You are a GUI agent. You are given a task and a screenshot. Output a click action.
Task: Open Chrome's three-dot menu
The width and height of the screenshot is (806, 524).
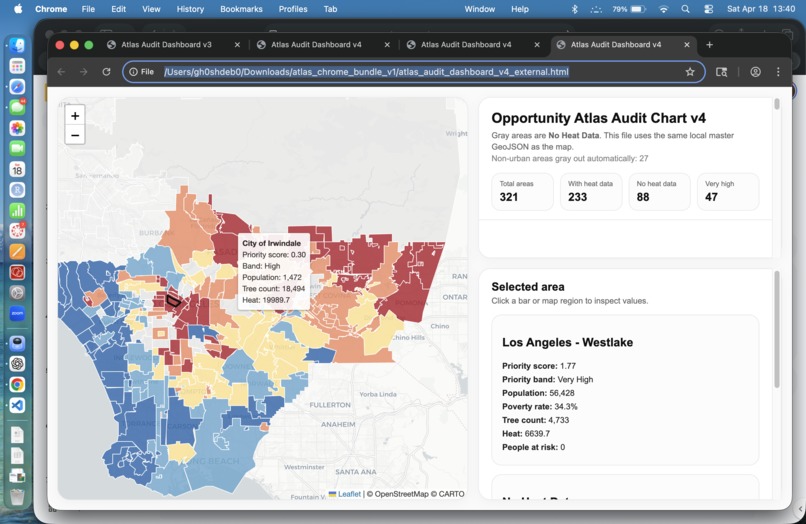click(778, 72)
